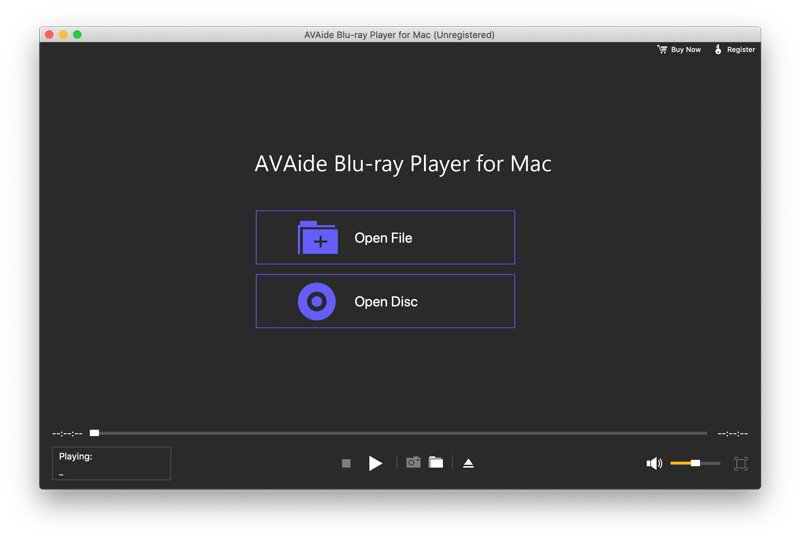Stop playback with the stop button
Screen dimensions: 800x541
pos(346,463)
